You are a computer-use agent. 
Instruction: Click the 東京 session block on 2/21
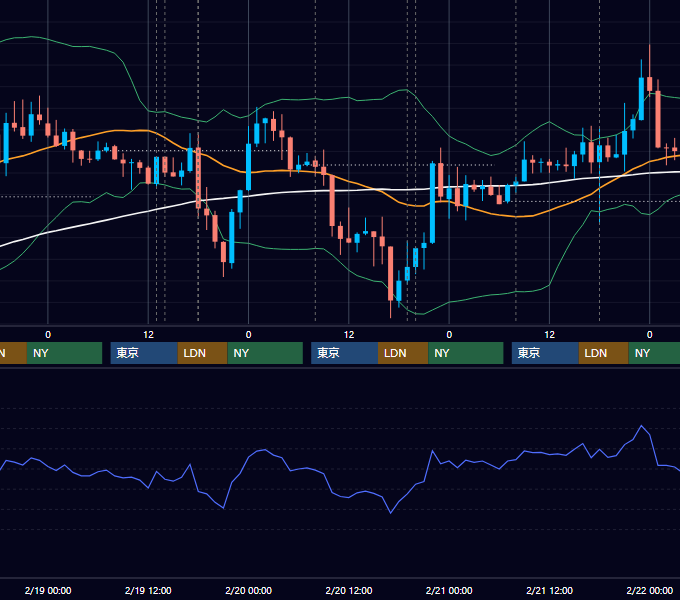[545, 353]
